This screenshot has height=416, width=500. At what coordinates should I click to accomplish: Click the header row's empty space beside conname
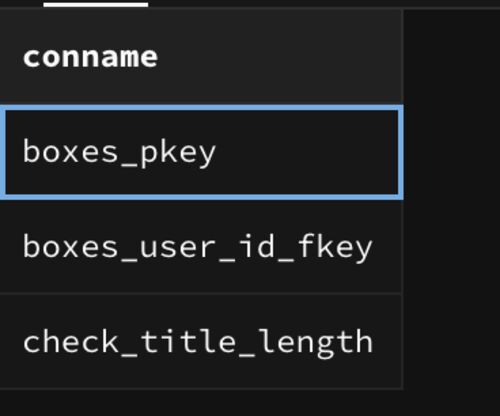pyautogui.click(x=278, y=57)
